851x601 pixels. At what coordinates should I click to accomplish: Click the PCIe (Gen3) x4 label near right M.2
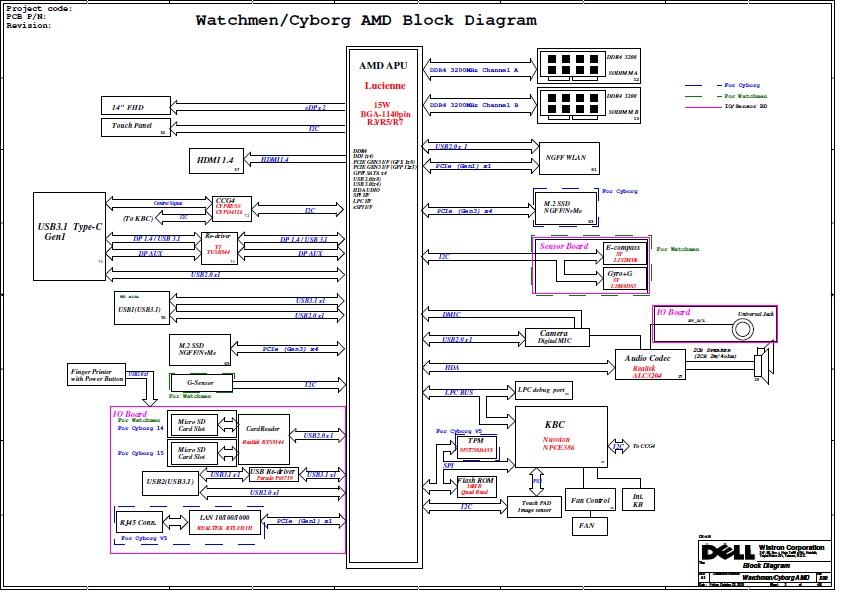pyautogui.click(x=465, y=211)
